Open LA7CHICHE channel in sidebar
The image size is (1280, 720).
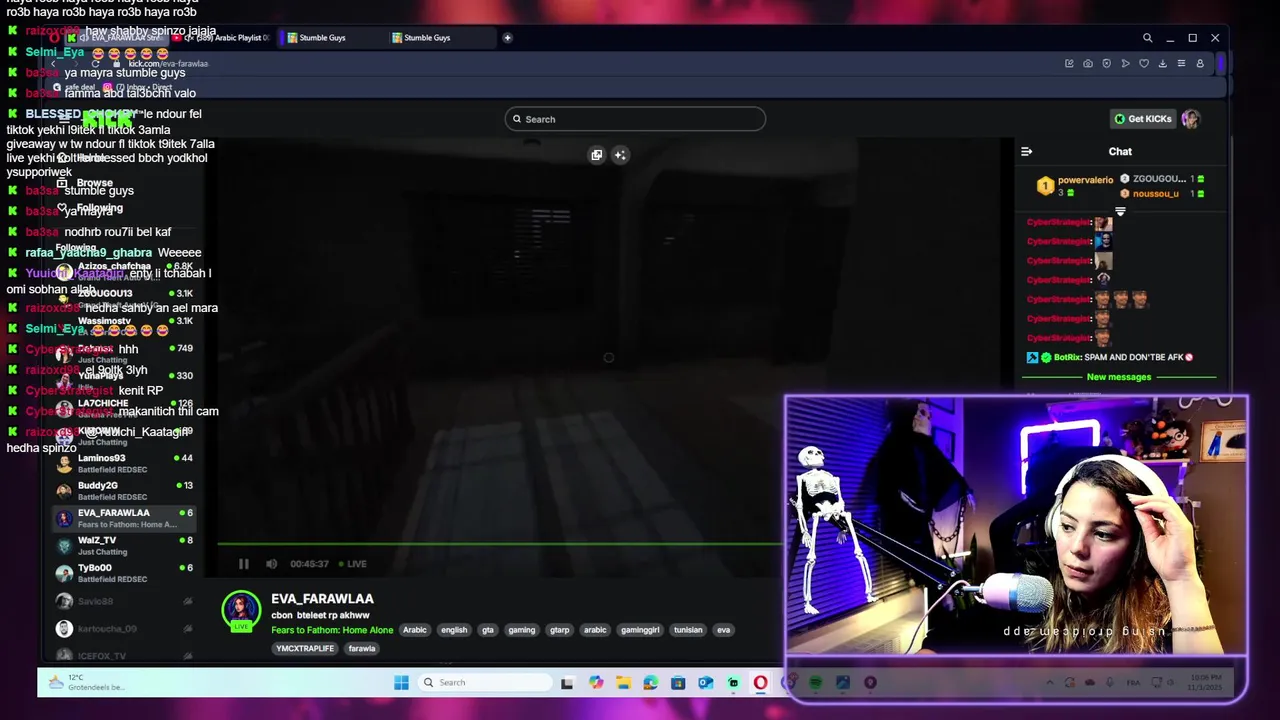pyautogui.click(x=124, y=408)
